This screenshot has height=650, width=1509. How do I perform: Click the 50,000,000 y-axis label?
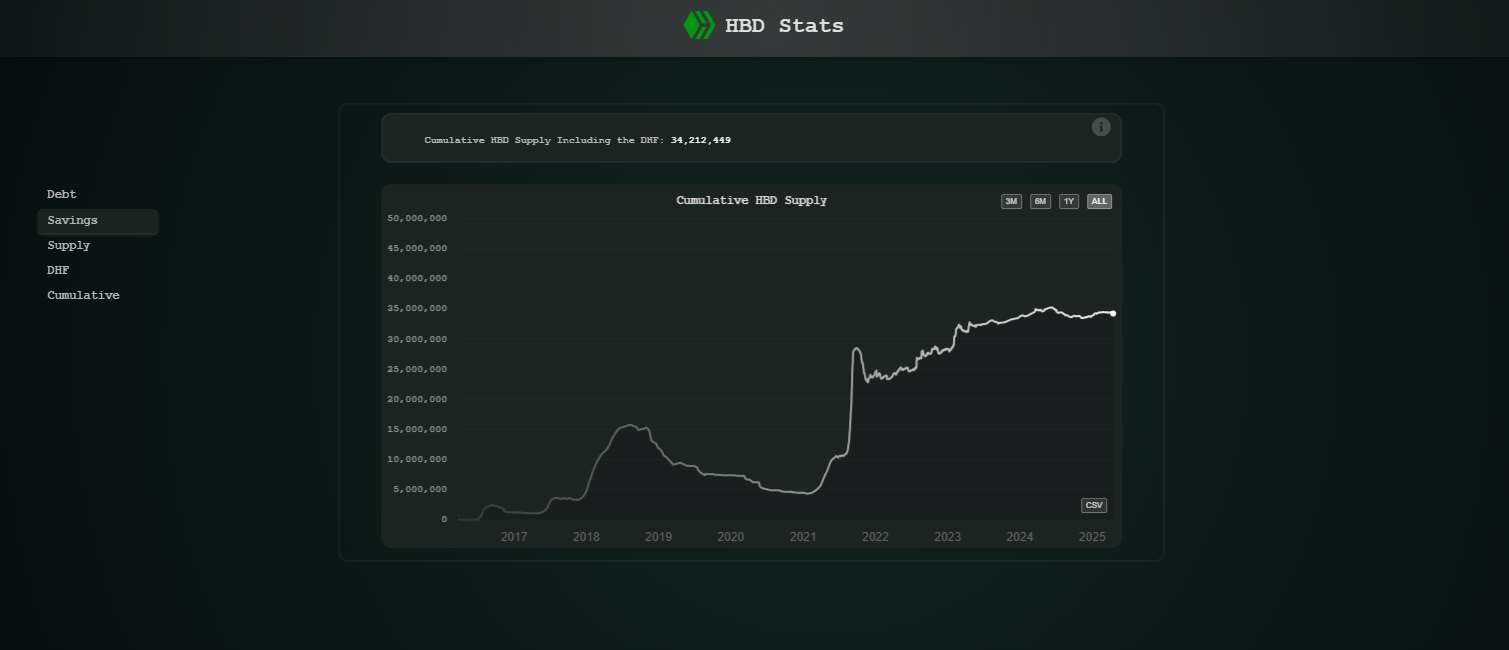(x=417, y=218)
